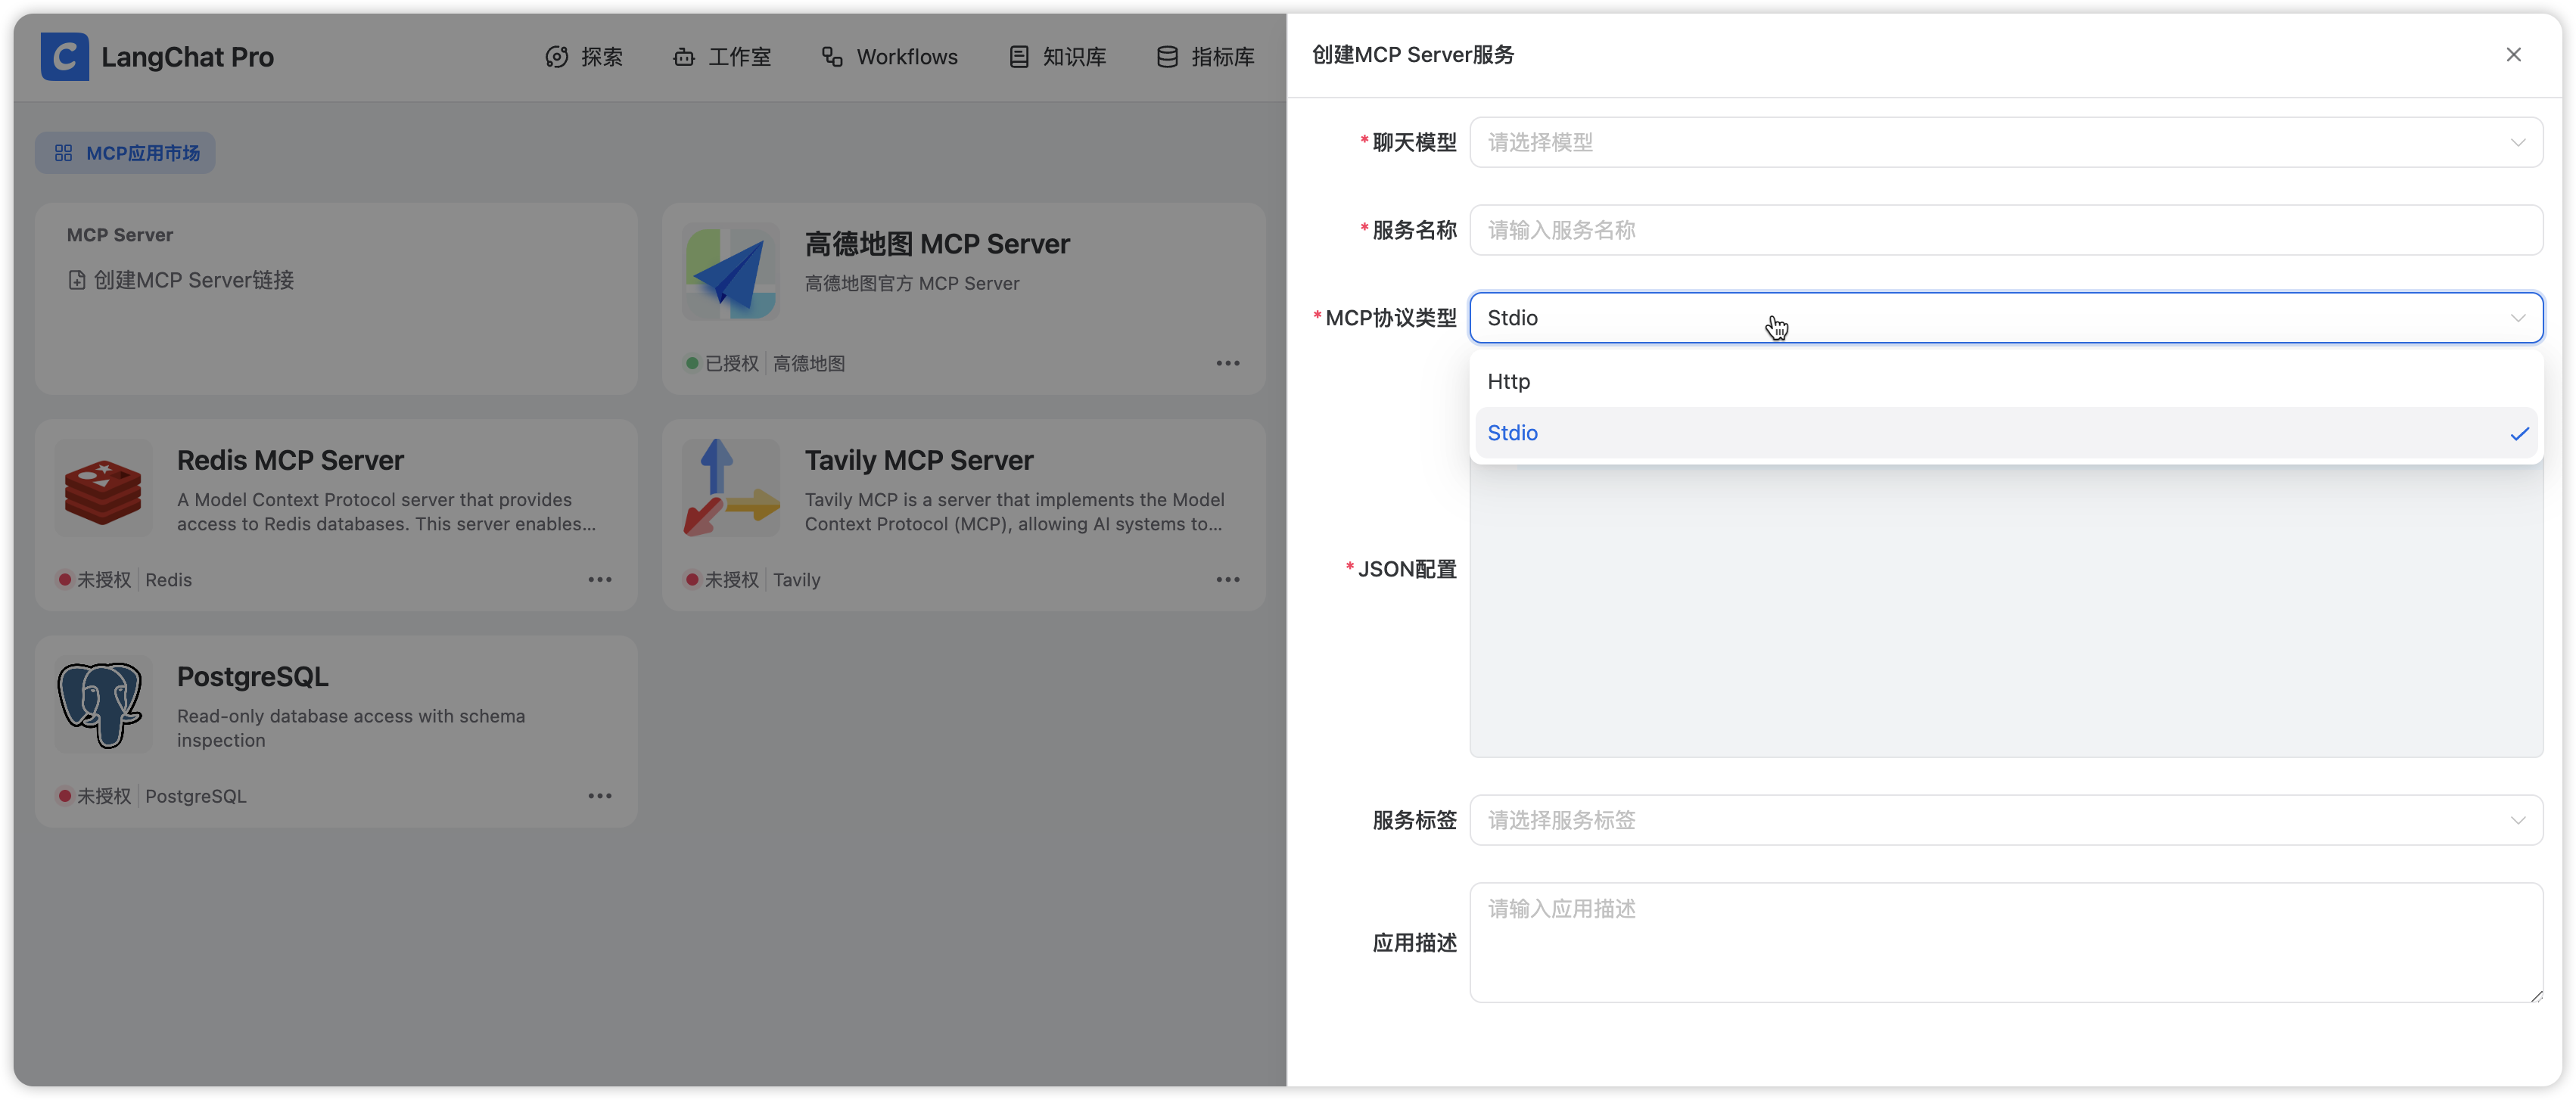The width and height of the screenshot is (2576, 1100).
Task: Open the more options dots on the PostgreSQL card
Action: [x=599, y=796]
